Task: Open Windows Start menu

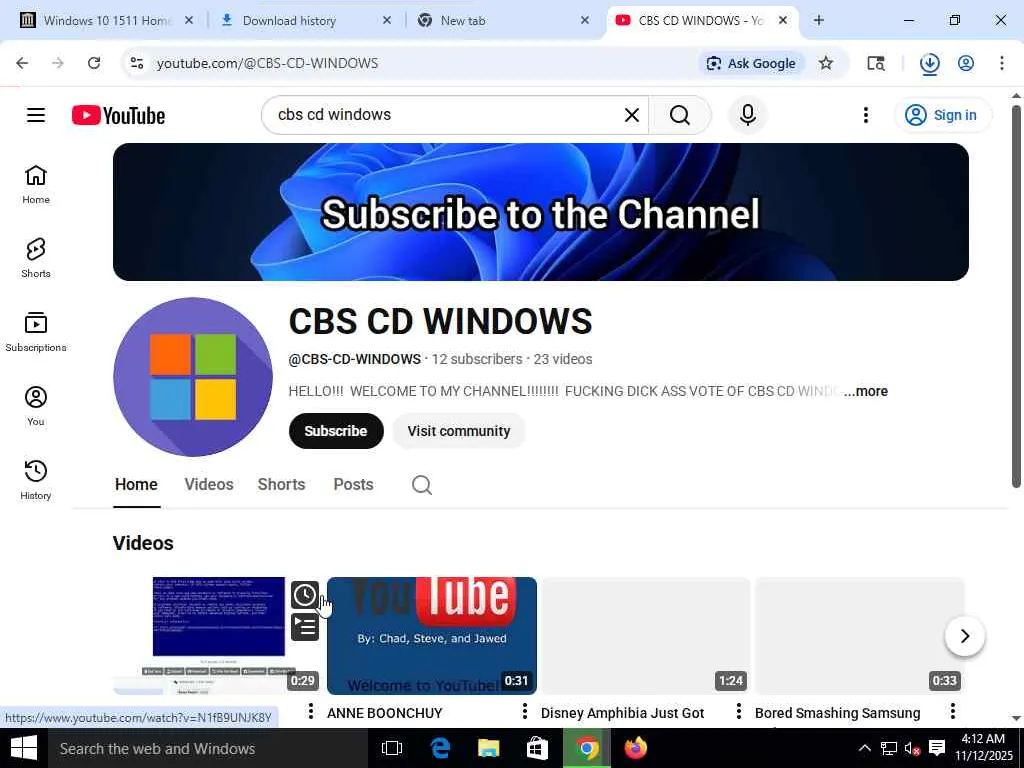Action: [24, 748]
